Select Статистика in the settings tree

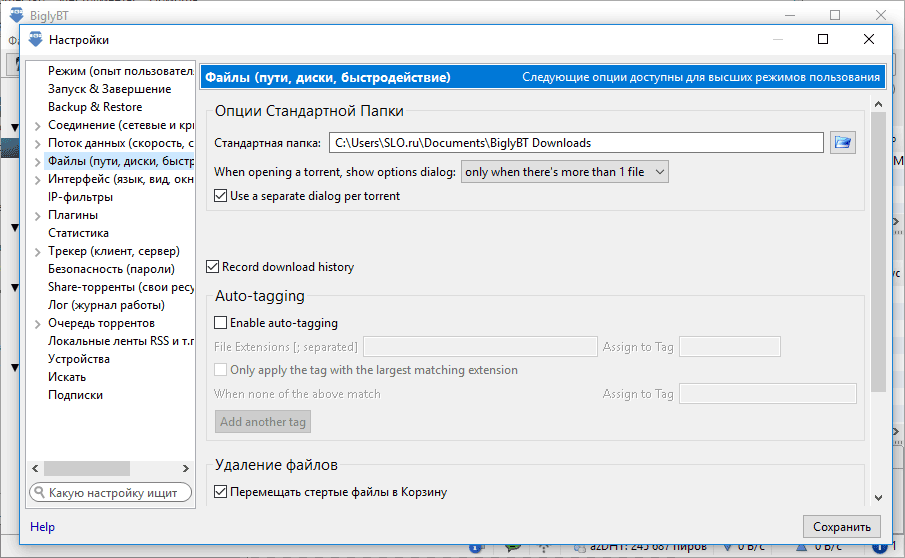pyautogui.click(x=78, y=233)
